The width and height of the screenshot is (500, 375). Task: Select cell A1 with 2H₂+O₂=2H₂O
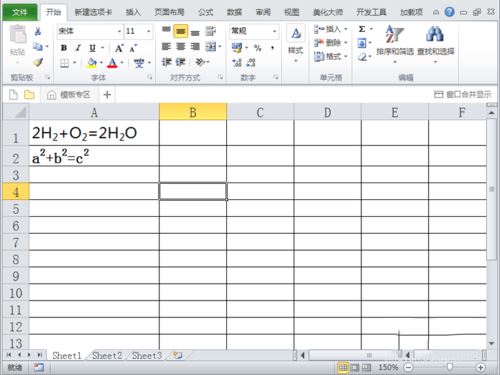tap(94, 133)
